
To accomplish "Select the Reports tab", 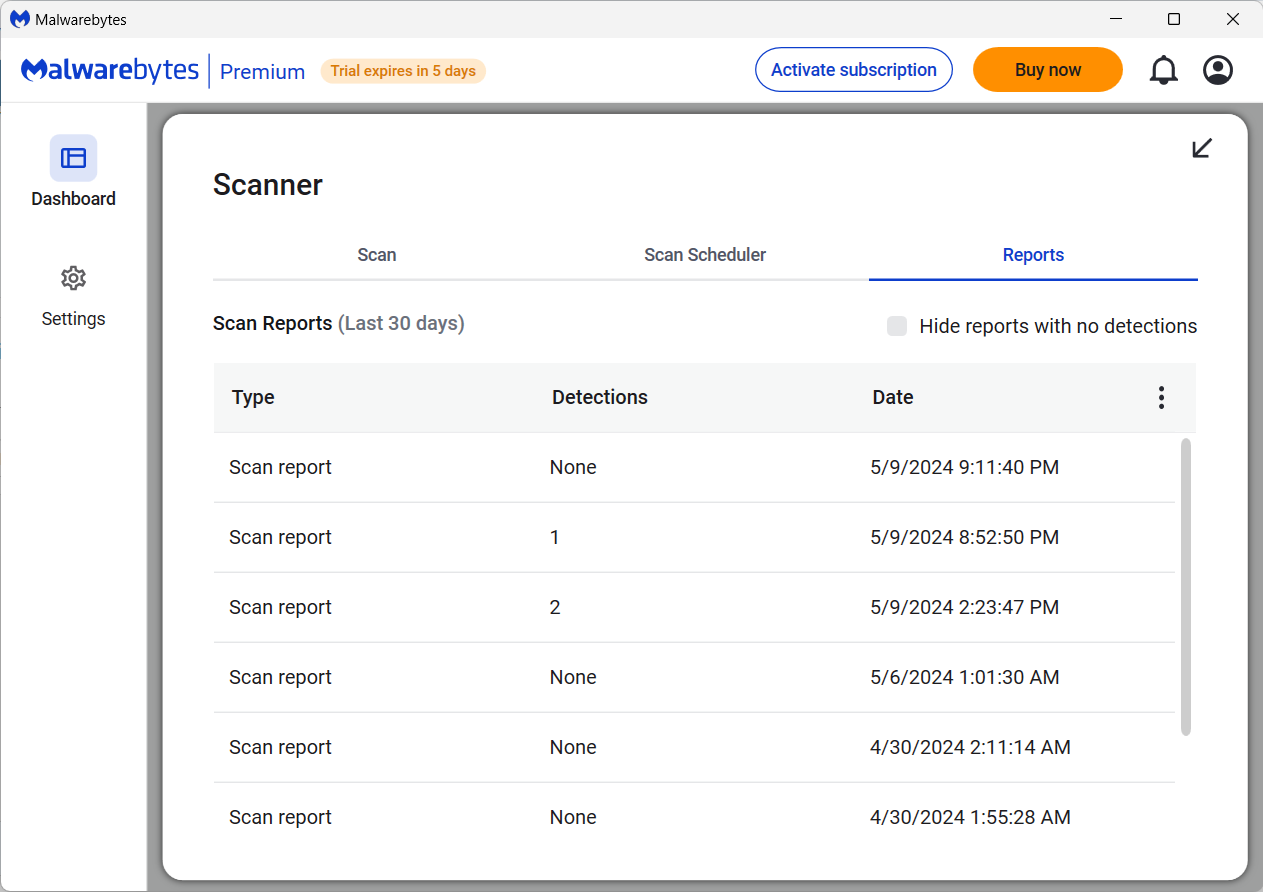I will tap(1033, 255).
